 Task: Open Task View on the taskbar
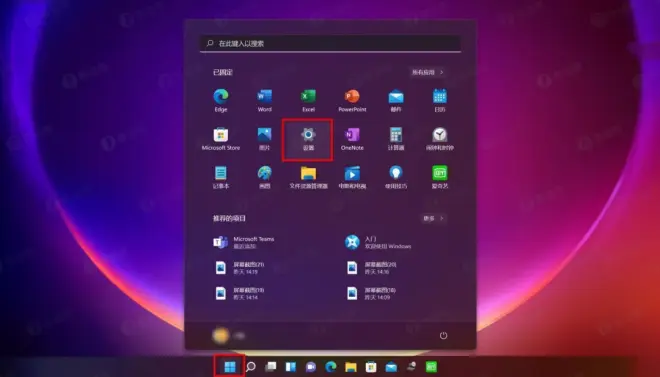271,367
